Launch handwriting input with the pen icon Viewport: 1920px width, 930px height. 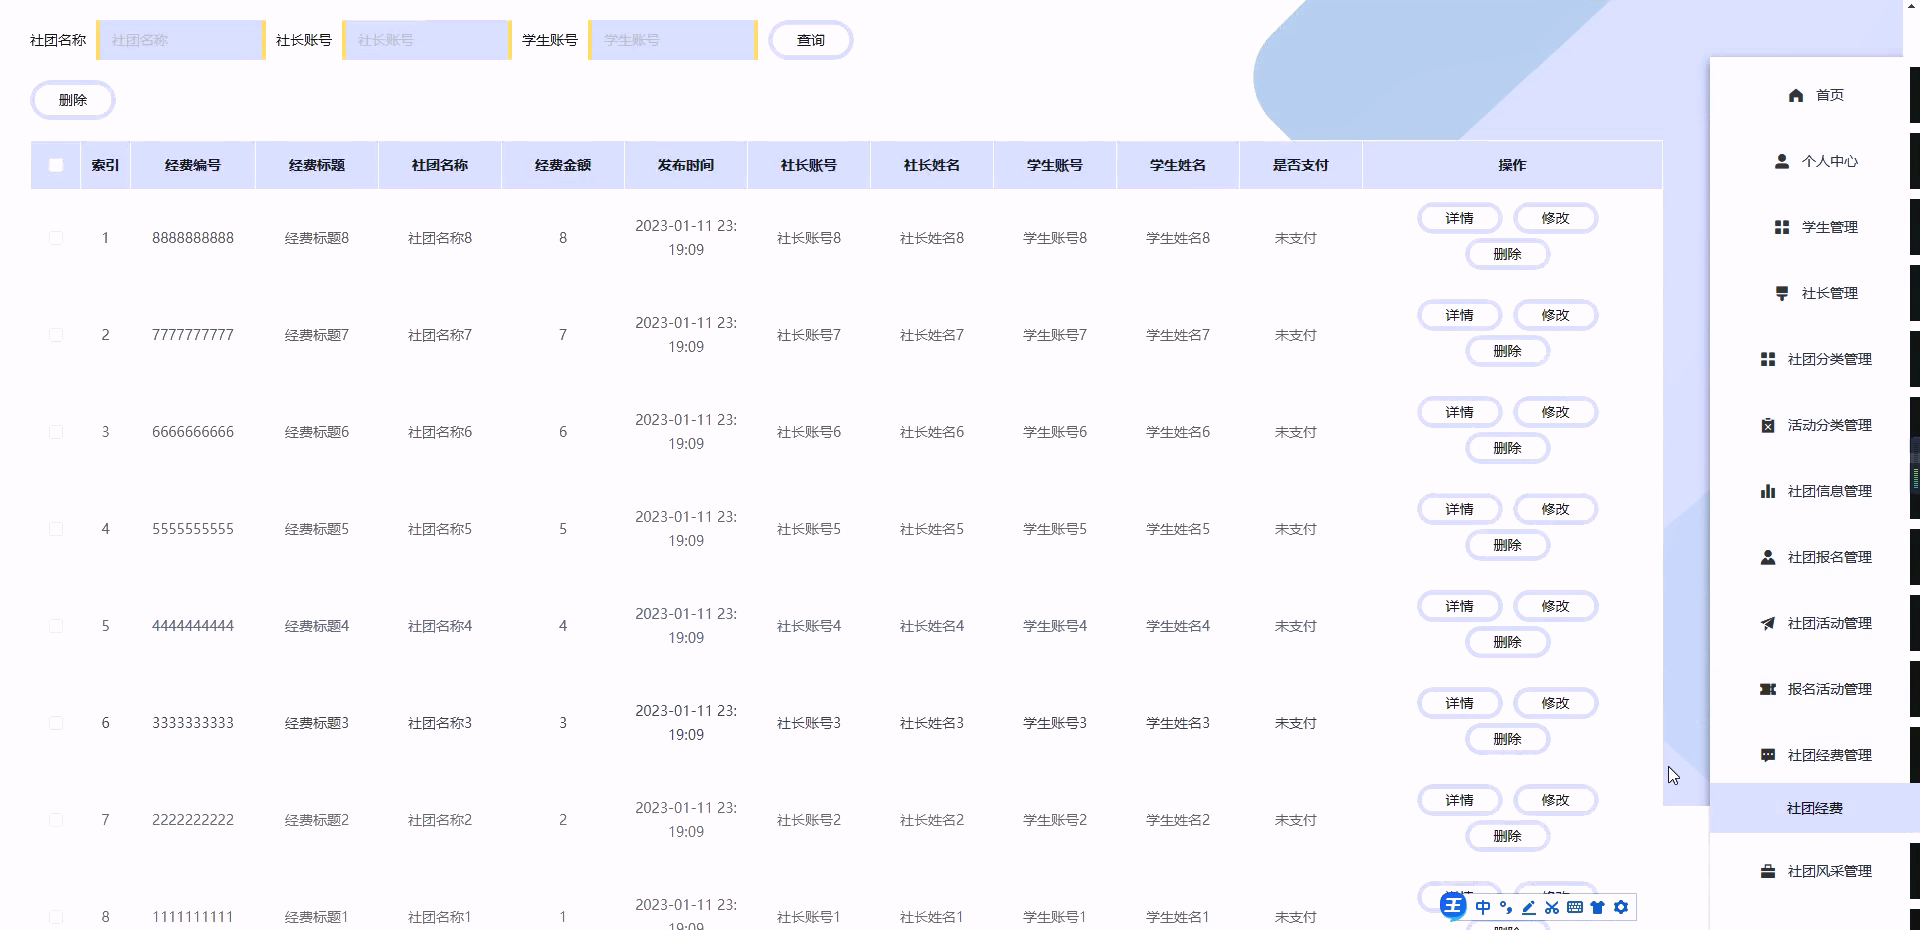[x=1528, y=908]
